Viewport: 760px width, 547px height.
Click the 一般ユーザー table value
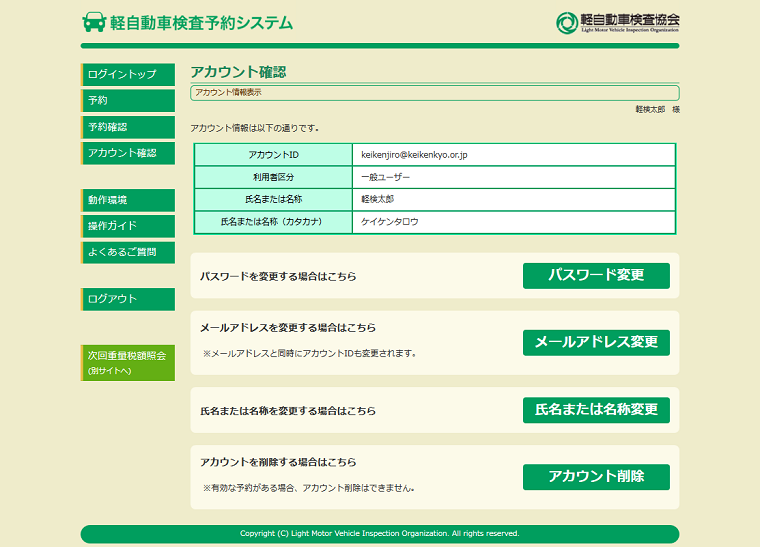pyautogui.click(x=514, y=177)
